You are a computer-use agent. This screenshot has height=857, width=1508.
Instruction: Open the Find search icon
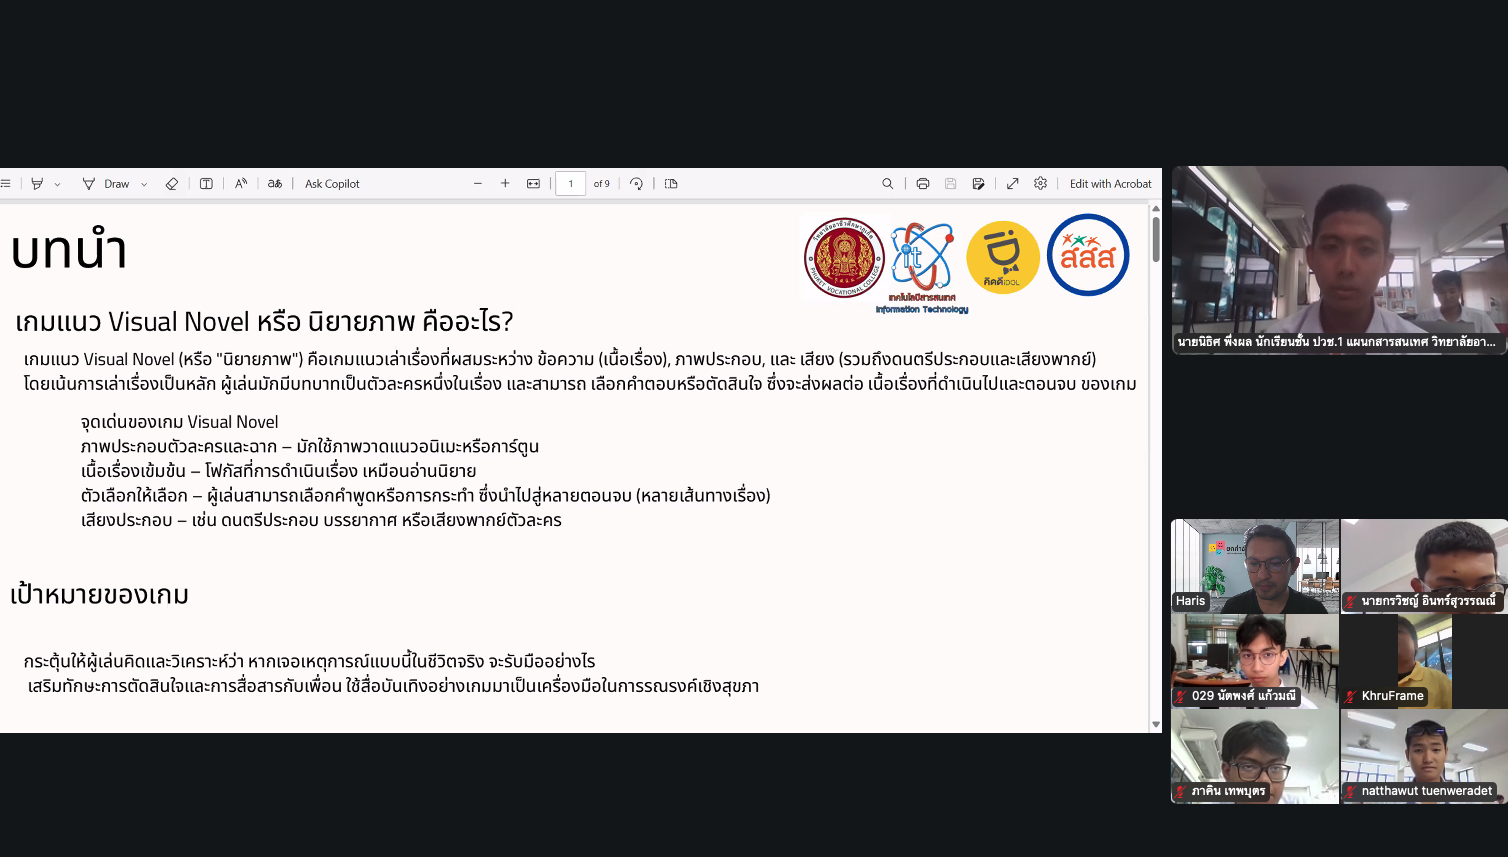887,184
